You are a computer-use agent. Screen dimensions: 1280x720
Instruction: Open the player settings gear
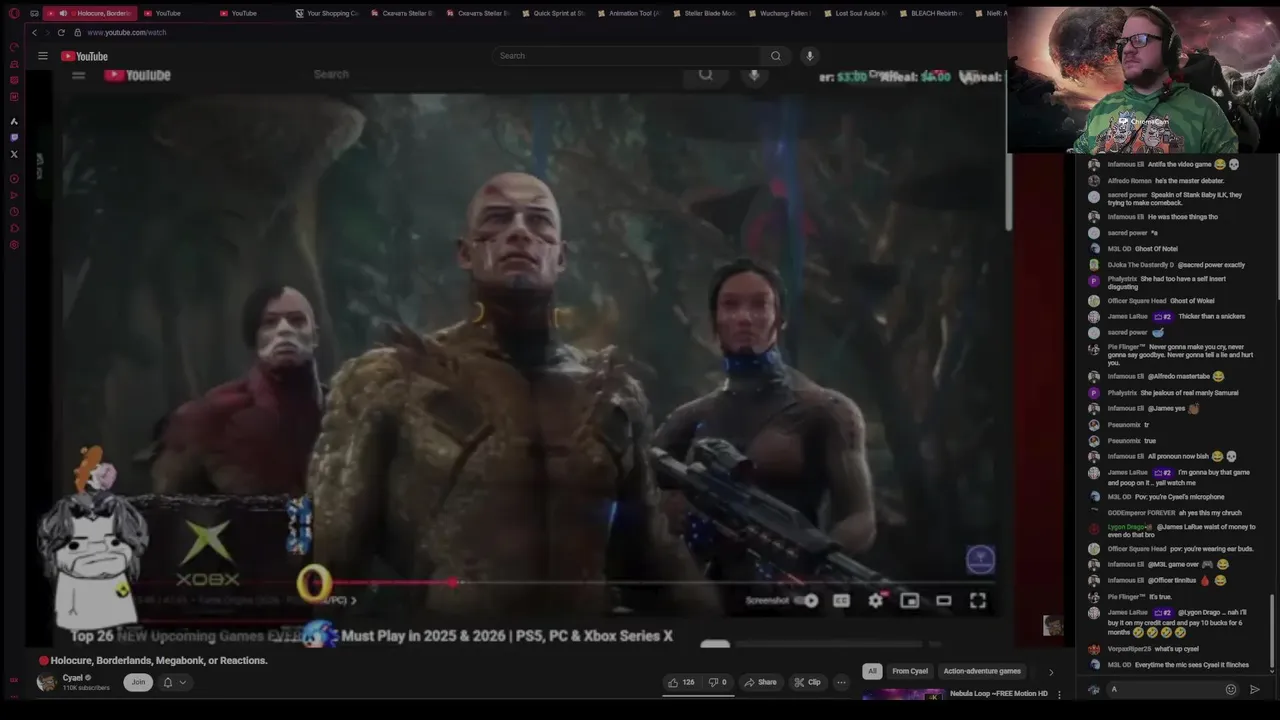[x=876, y=601]
